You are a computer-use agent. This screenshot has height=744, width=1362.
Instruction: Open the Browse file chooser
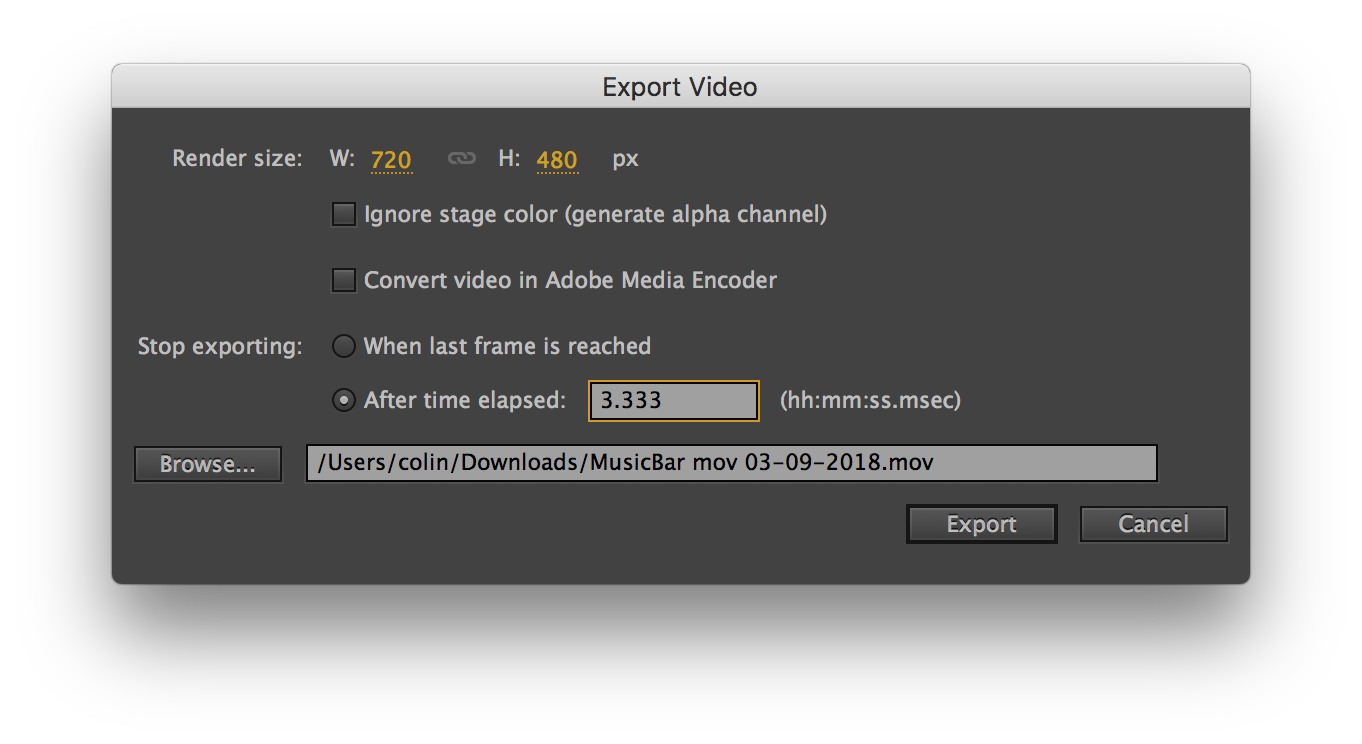pos(208,464)
